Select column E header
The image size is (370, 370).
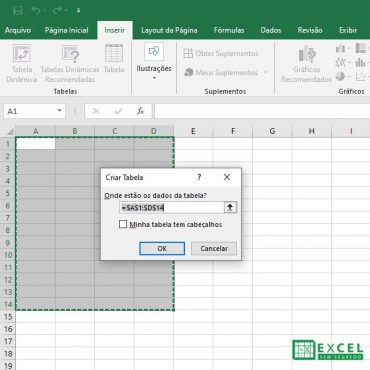coord(193,131)
